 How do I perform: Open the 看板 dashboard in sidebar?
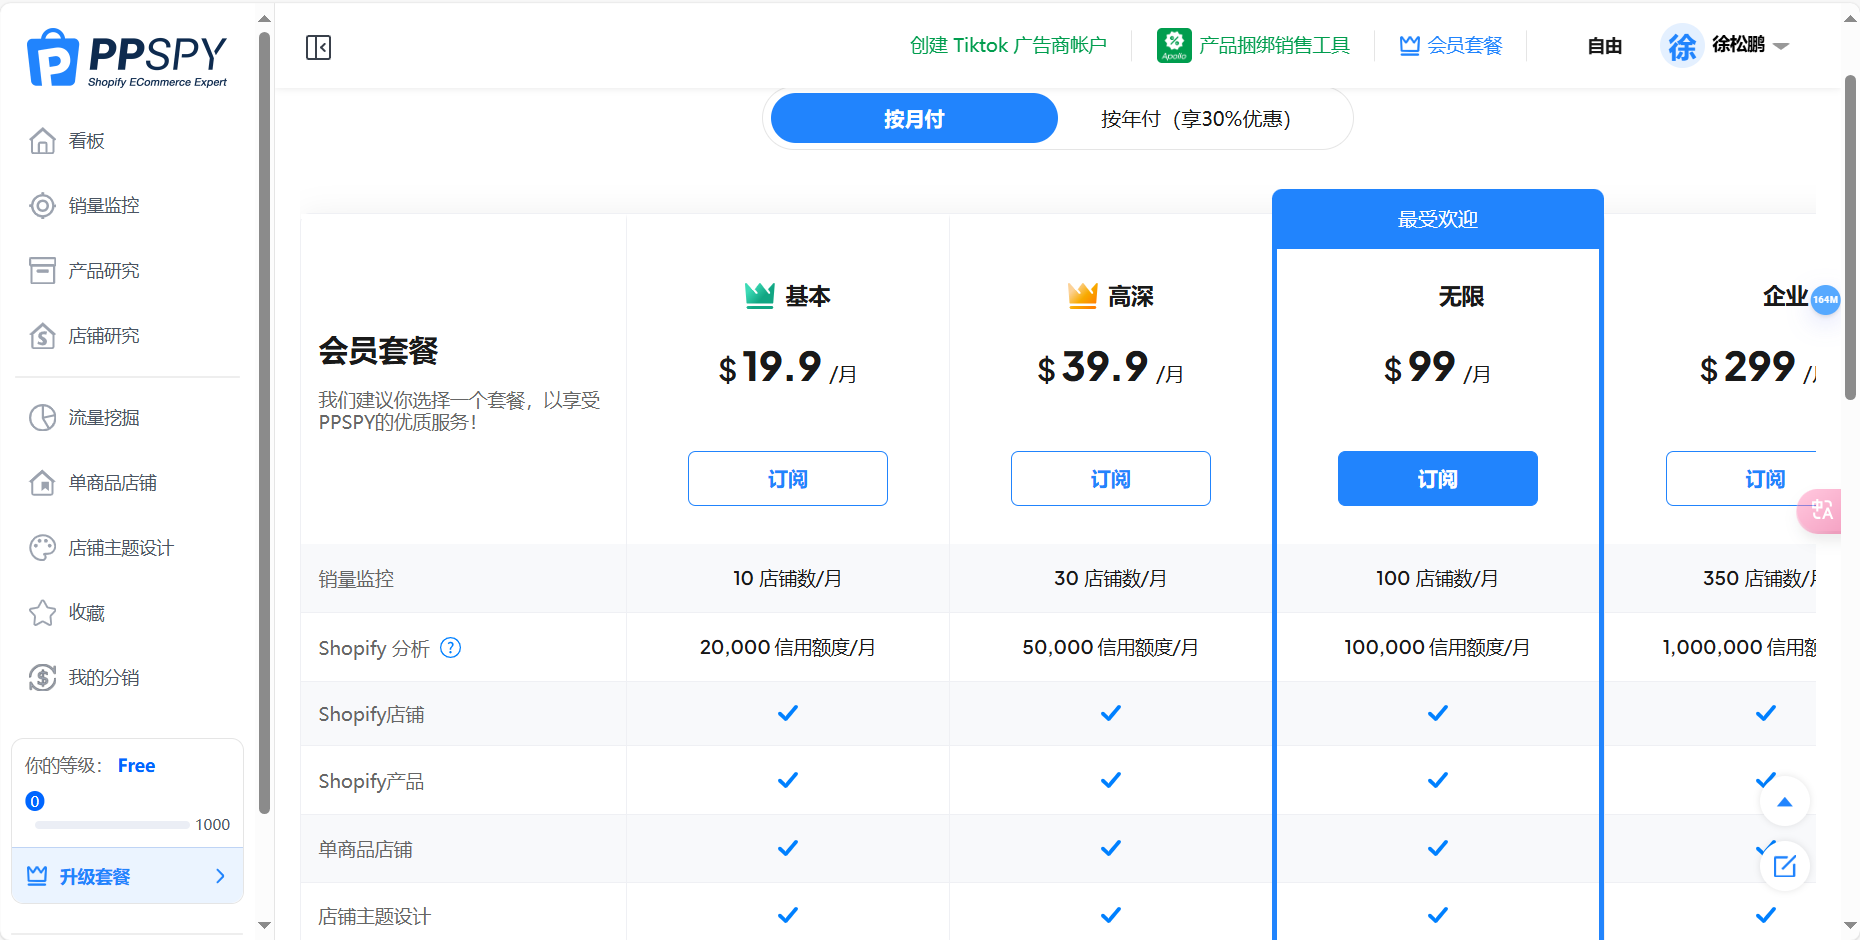85,140
